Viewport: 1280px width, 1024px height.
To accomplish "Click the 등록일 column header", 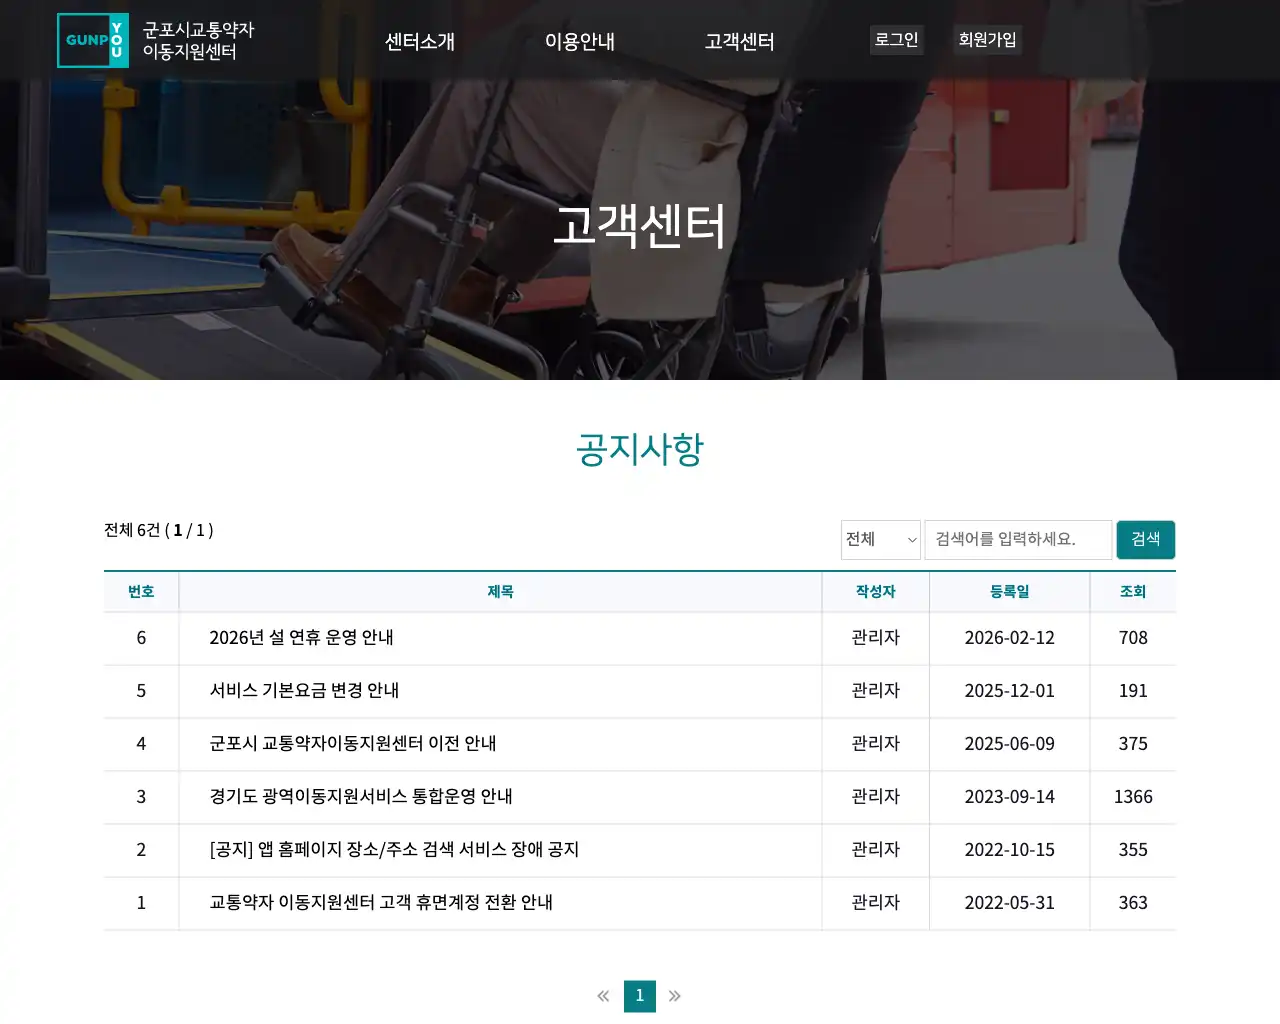I will [x=1010, y=592].
